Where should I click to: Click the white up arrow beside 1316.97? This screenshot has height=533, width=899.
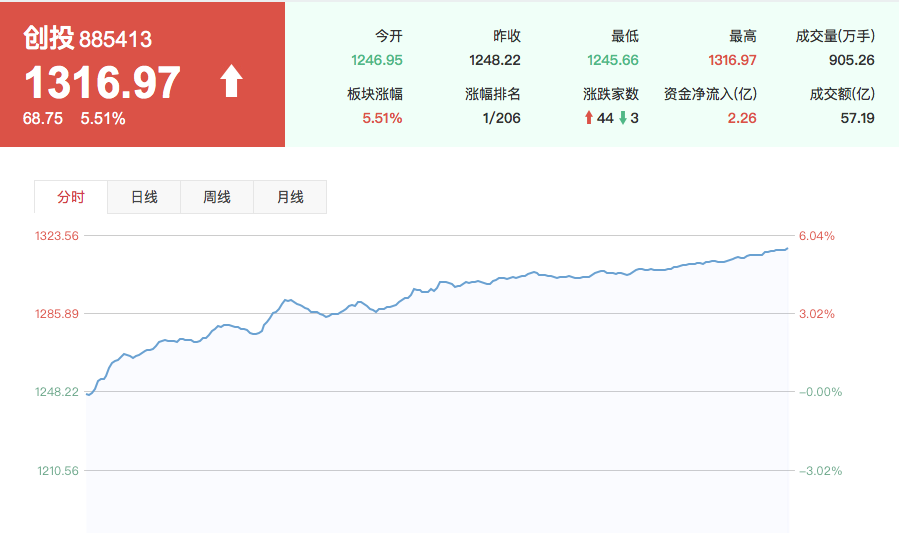232,81
